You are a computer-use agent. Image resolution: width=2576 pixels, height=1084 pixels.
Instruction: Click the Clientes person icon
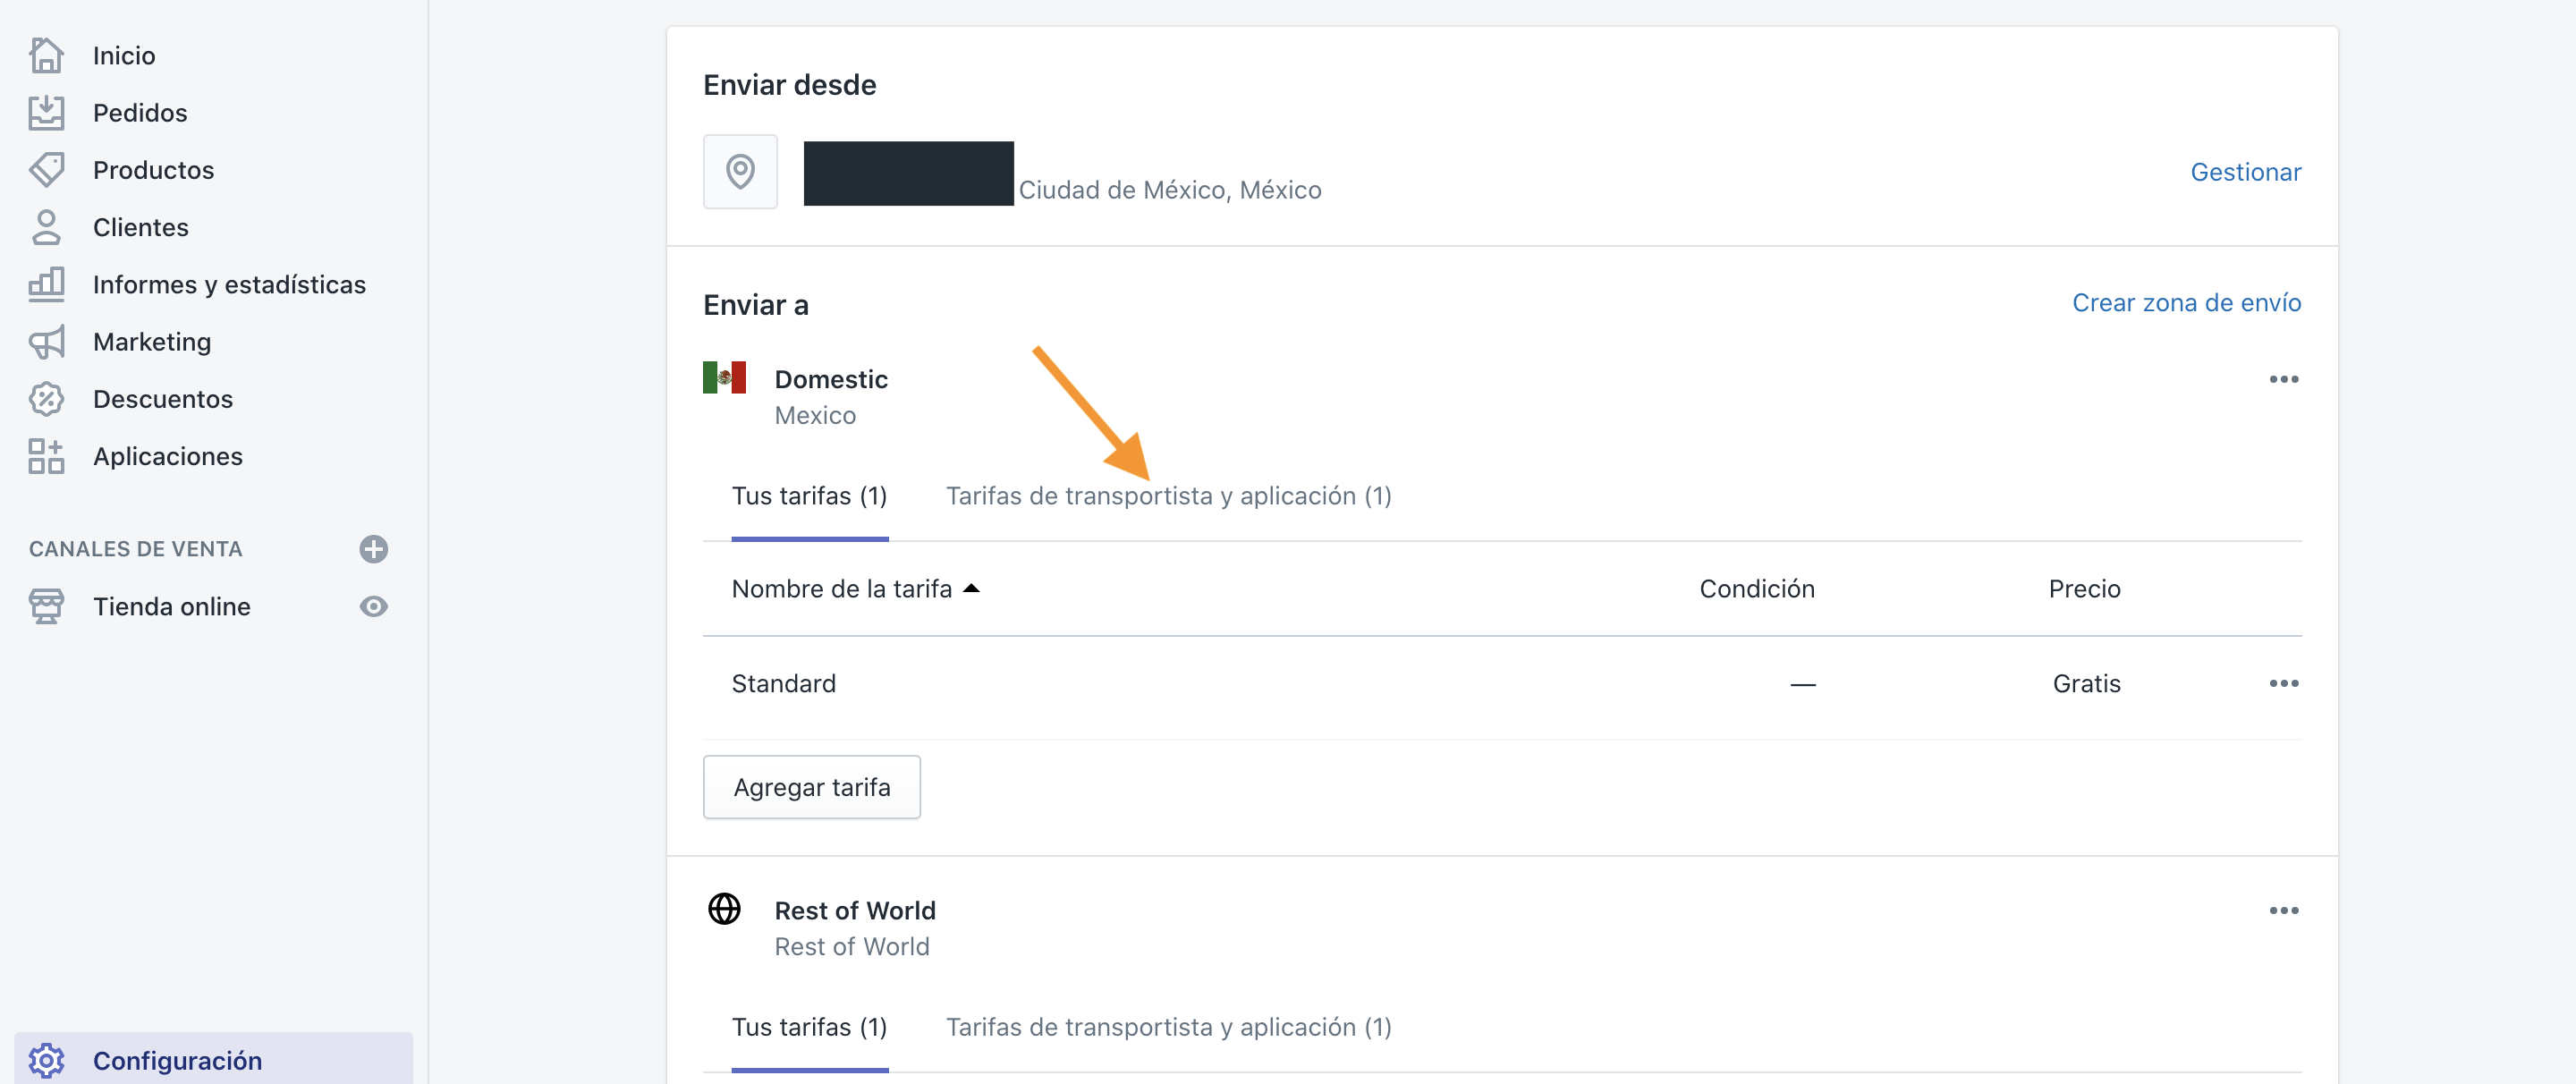pos(46,227)
